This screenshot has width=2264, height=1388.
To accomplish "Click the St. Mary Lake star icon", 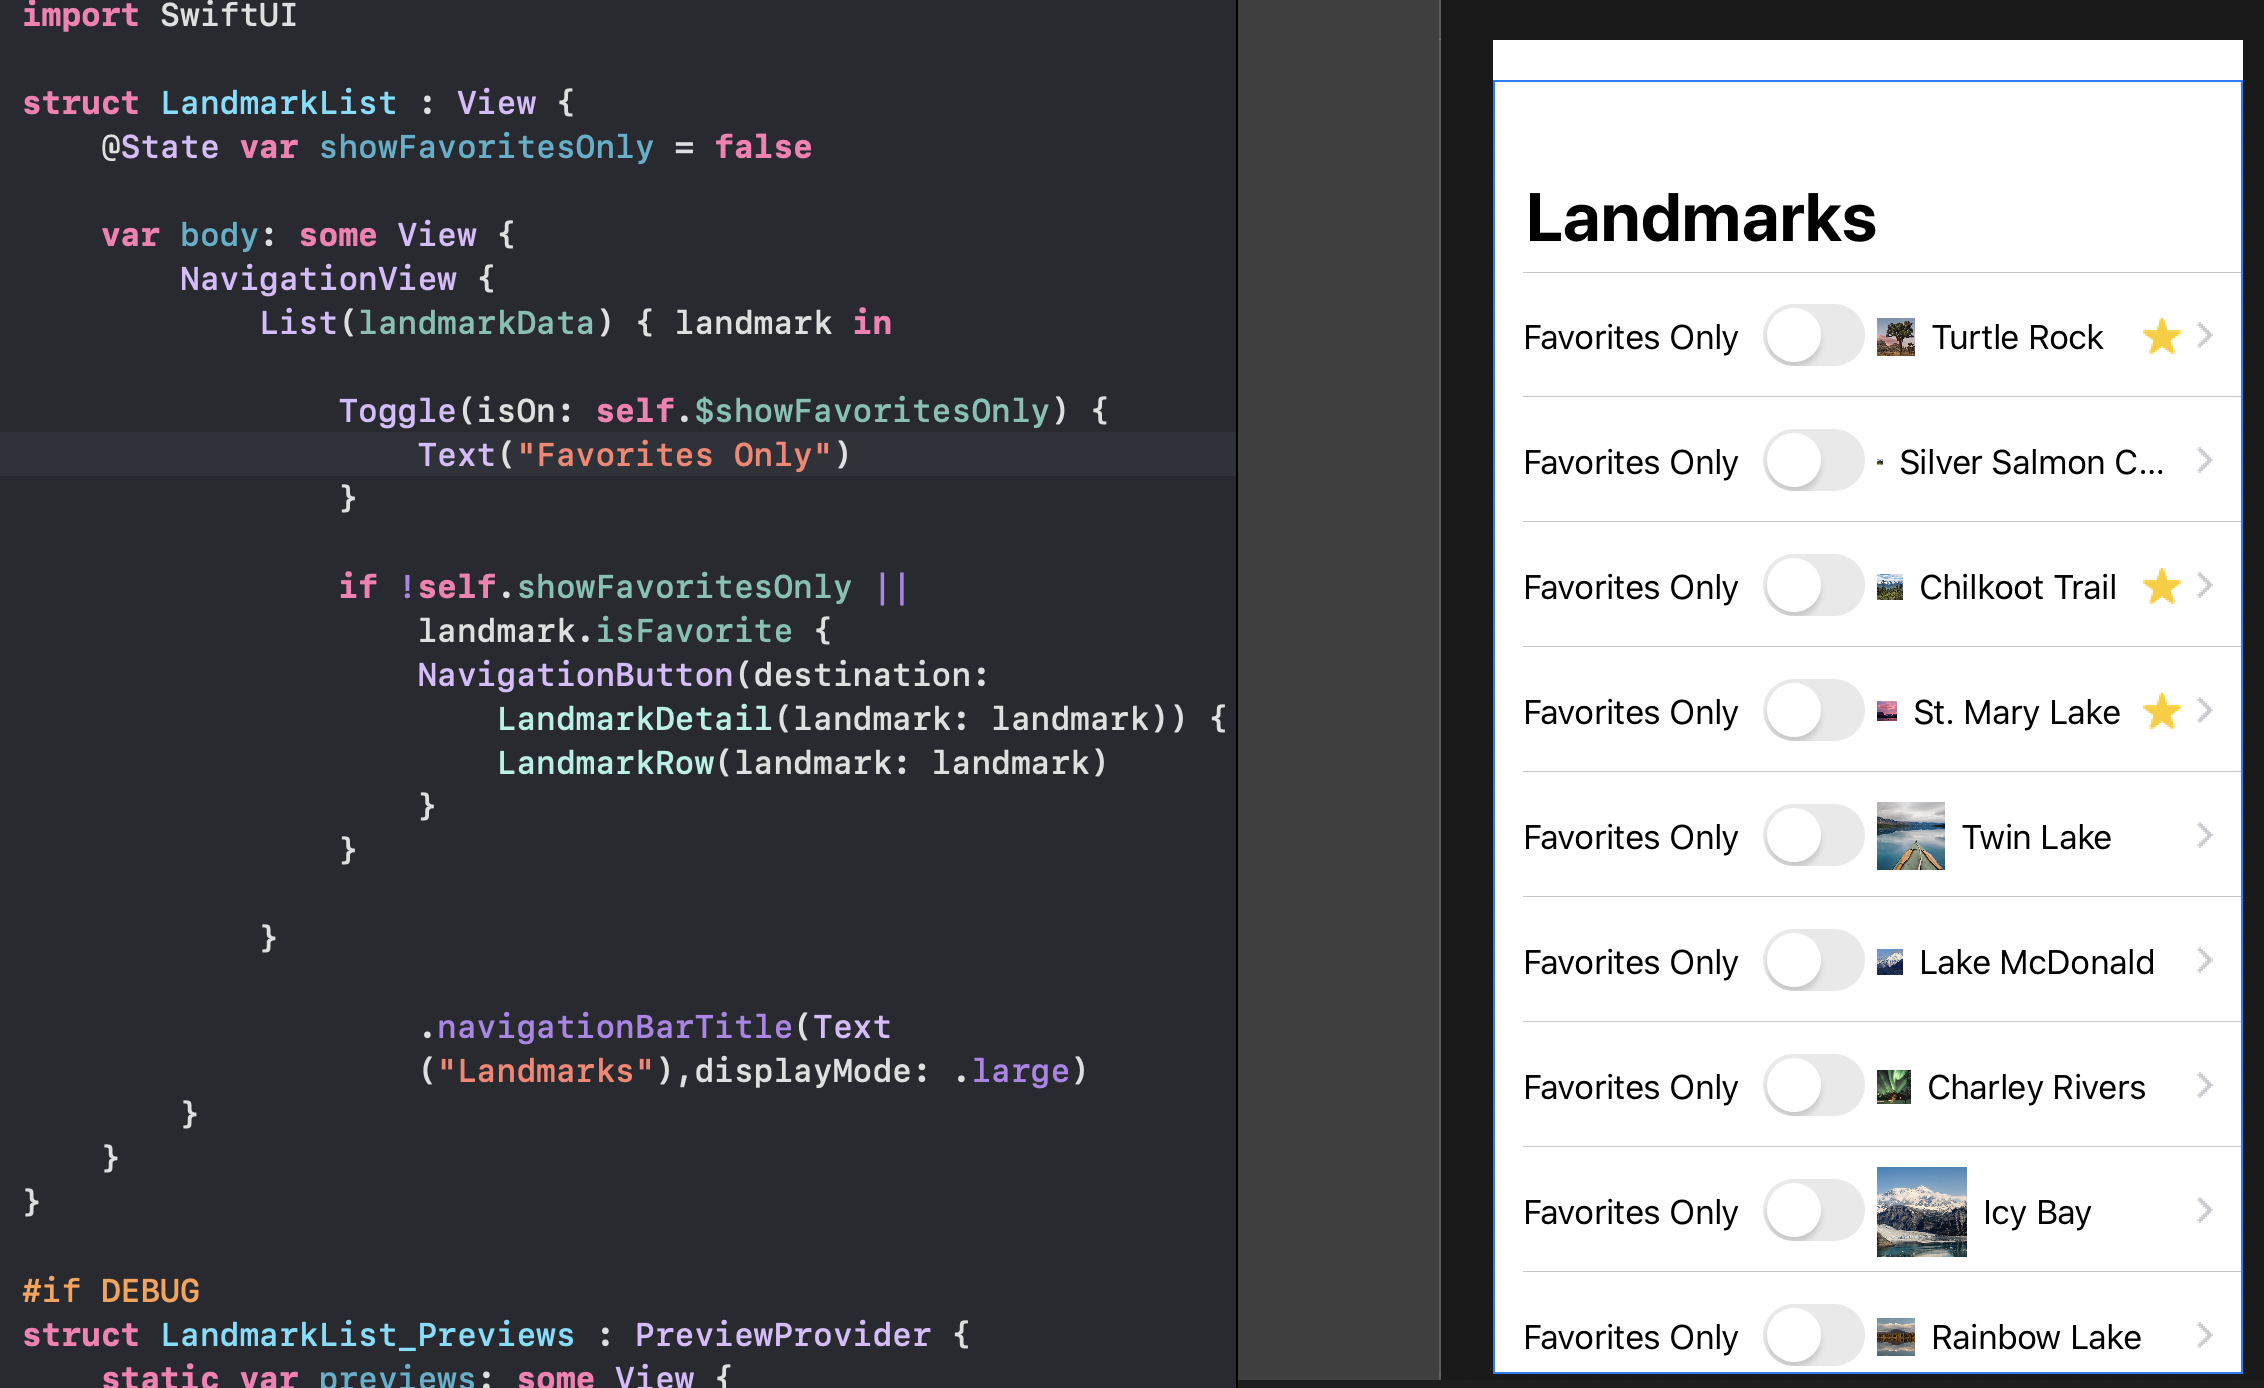I will [2161, 712].
